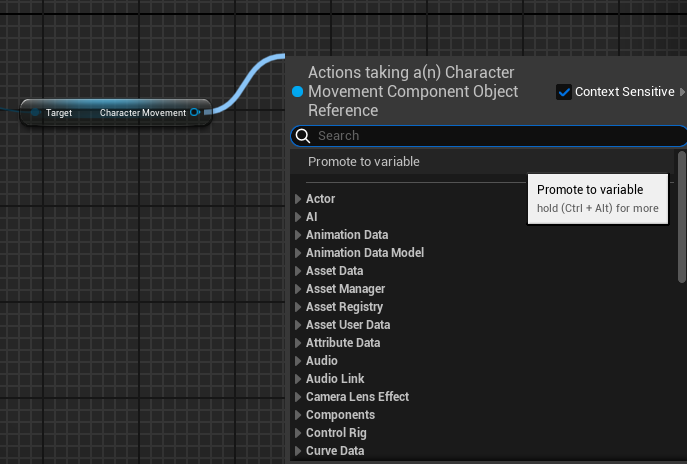
Task: Select the Curve Data label
Action: point(335,450)
